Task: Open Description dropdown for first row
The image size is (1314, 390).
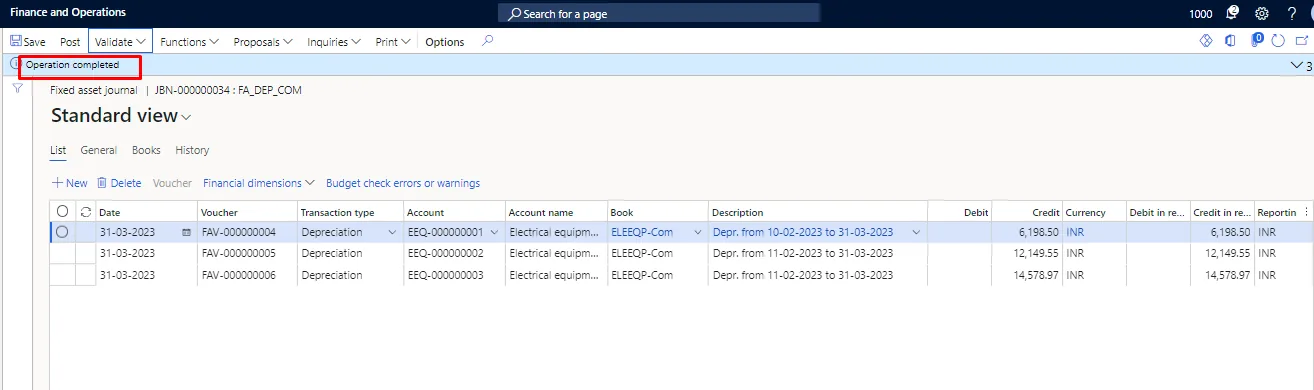Action: tap(916, 232)
